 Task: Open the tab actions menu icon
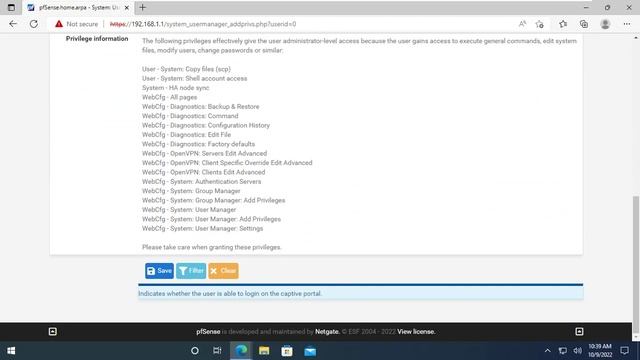click(11, 7)
